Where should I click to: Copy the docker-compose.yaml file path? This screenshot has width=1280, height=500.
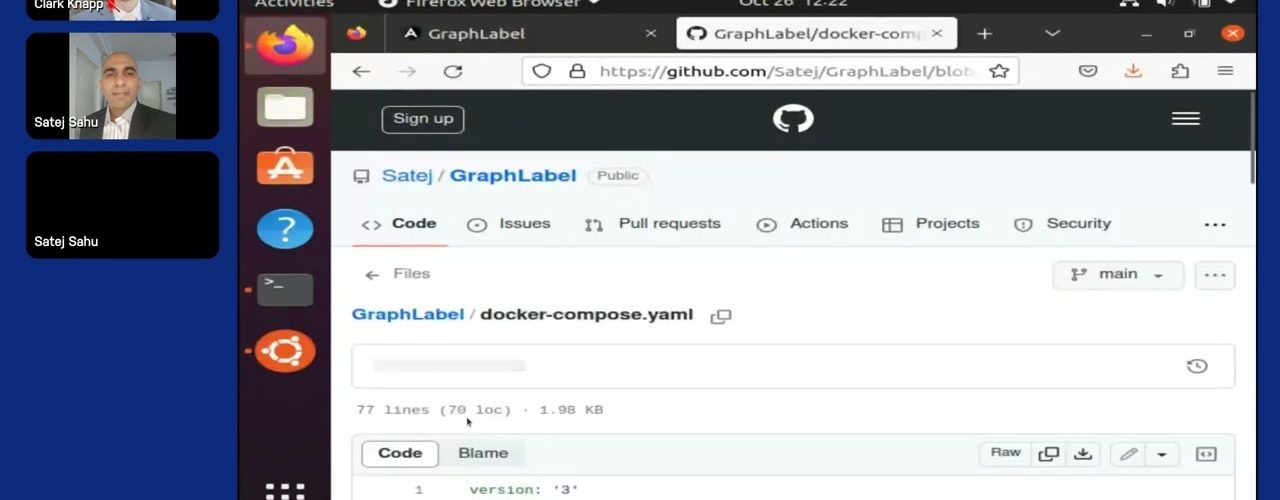click(x=720, y=316)
